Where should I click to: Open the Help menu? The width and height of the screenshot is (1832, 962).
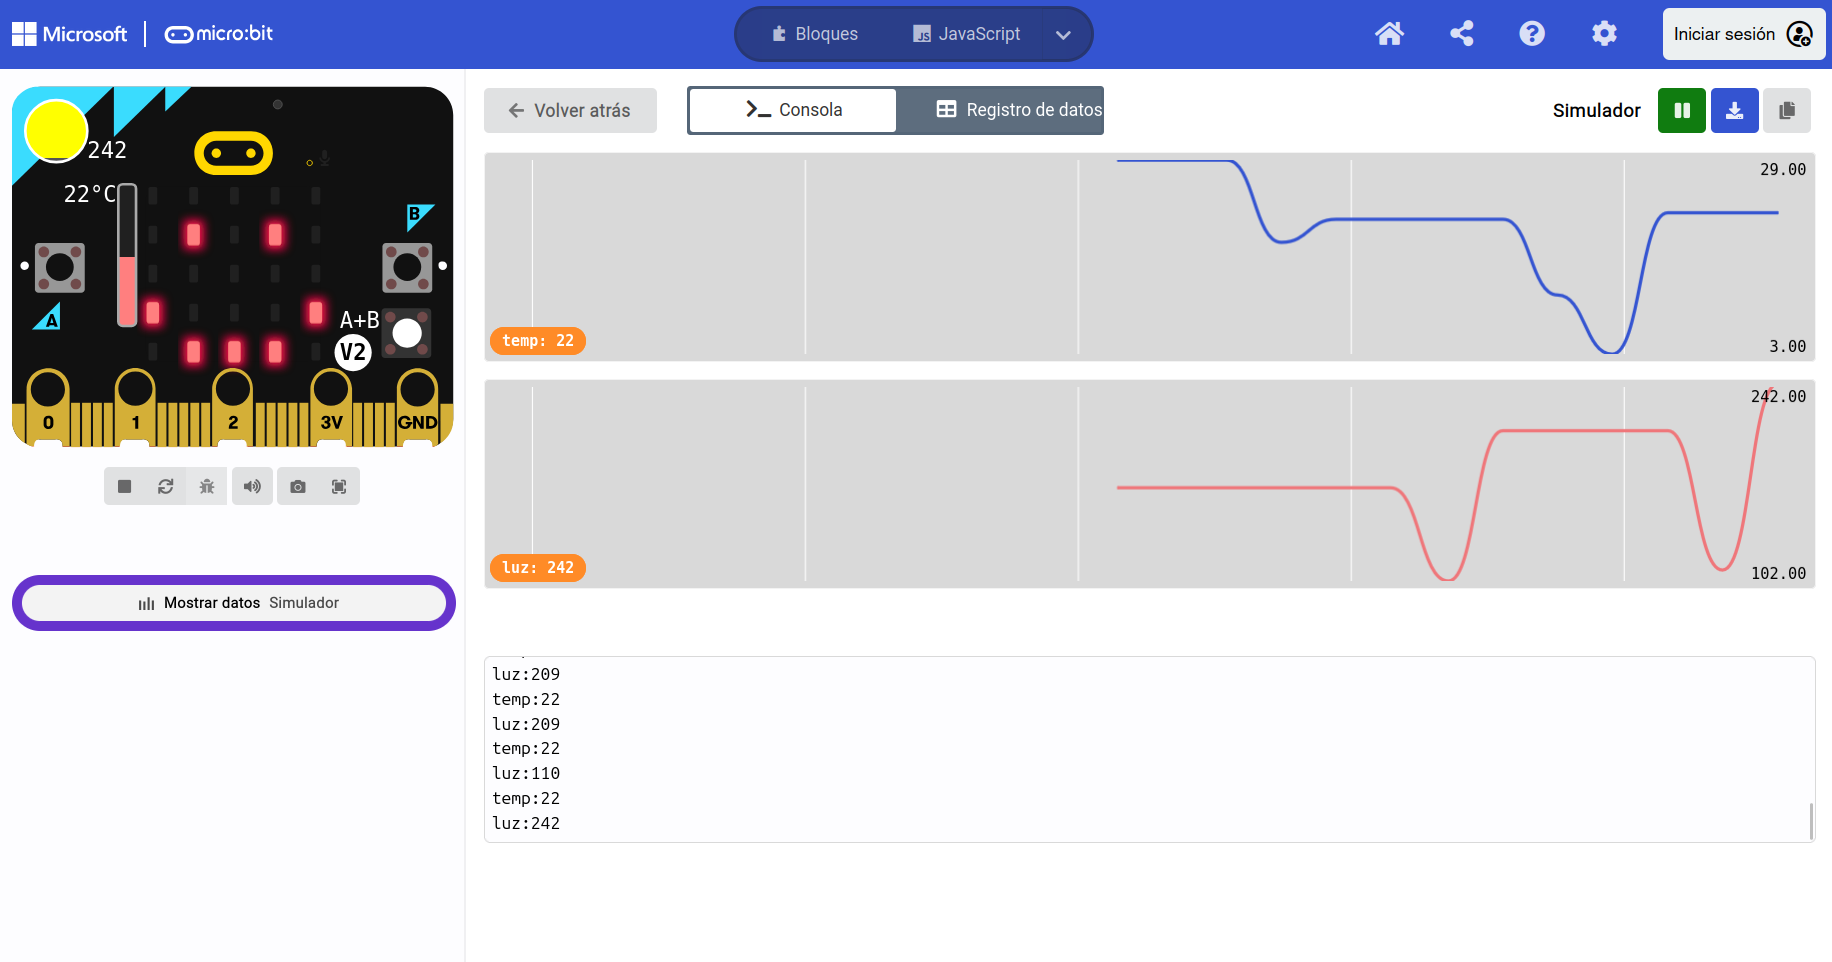coord(1532,34)
